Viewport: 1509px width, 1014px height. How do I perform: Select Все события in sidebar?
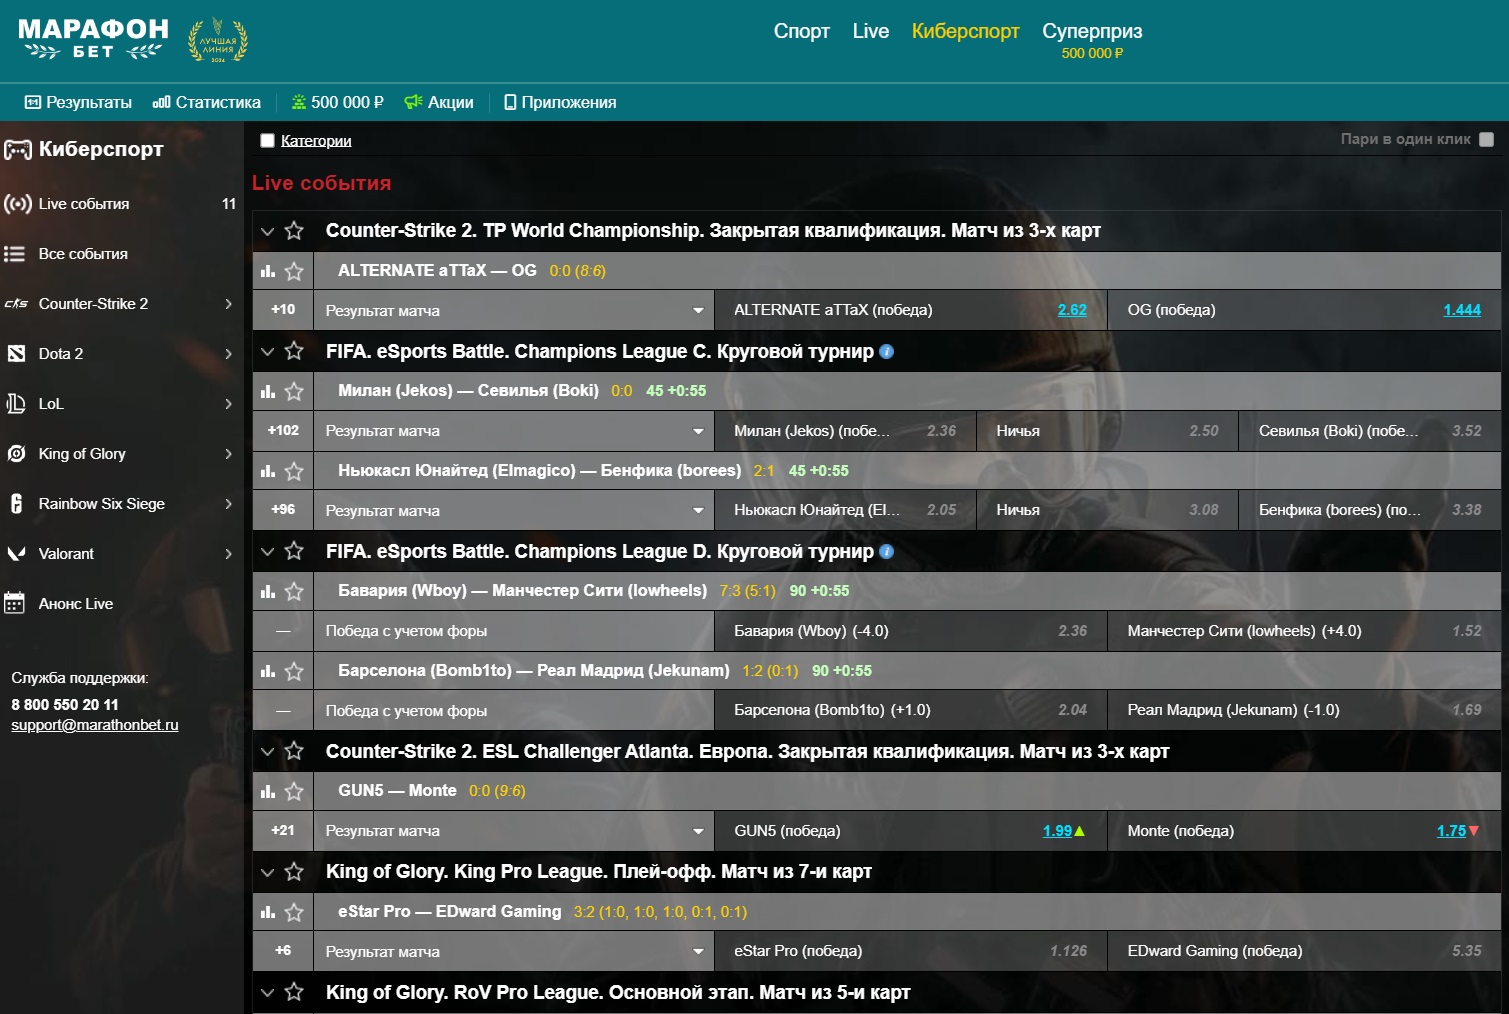pos(121,254)
